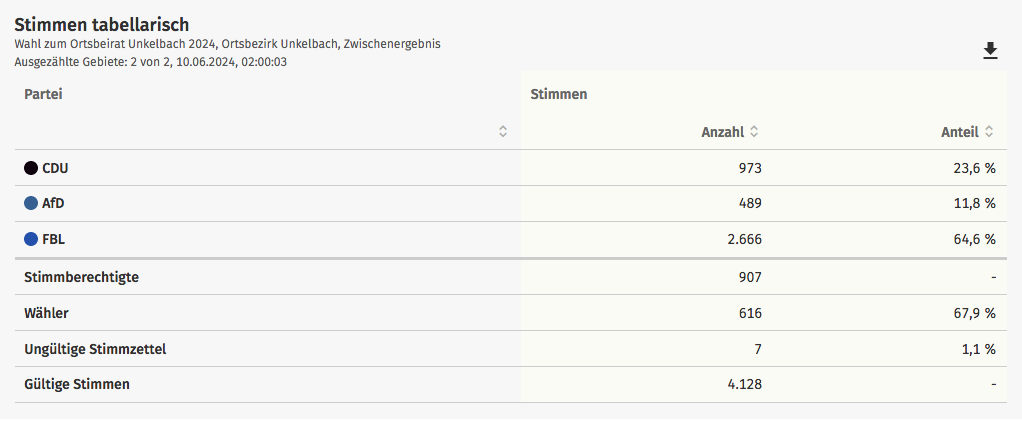Sort by Anteil sort arrows

click(x=989, y=132)
